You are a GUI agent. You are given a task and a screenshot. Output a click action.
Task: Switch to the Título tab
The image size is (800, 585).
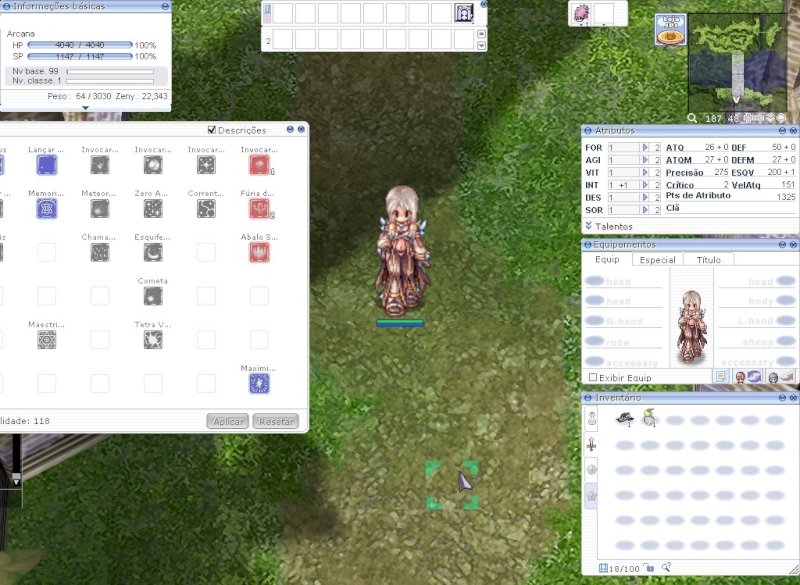(709, 260)
